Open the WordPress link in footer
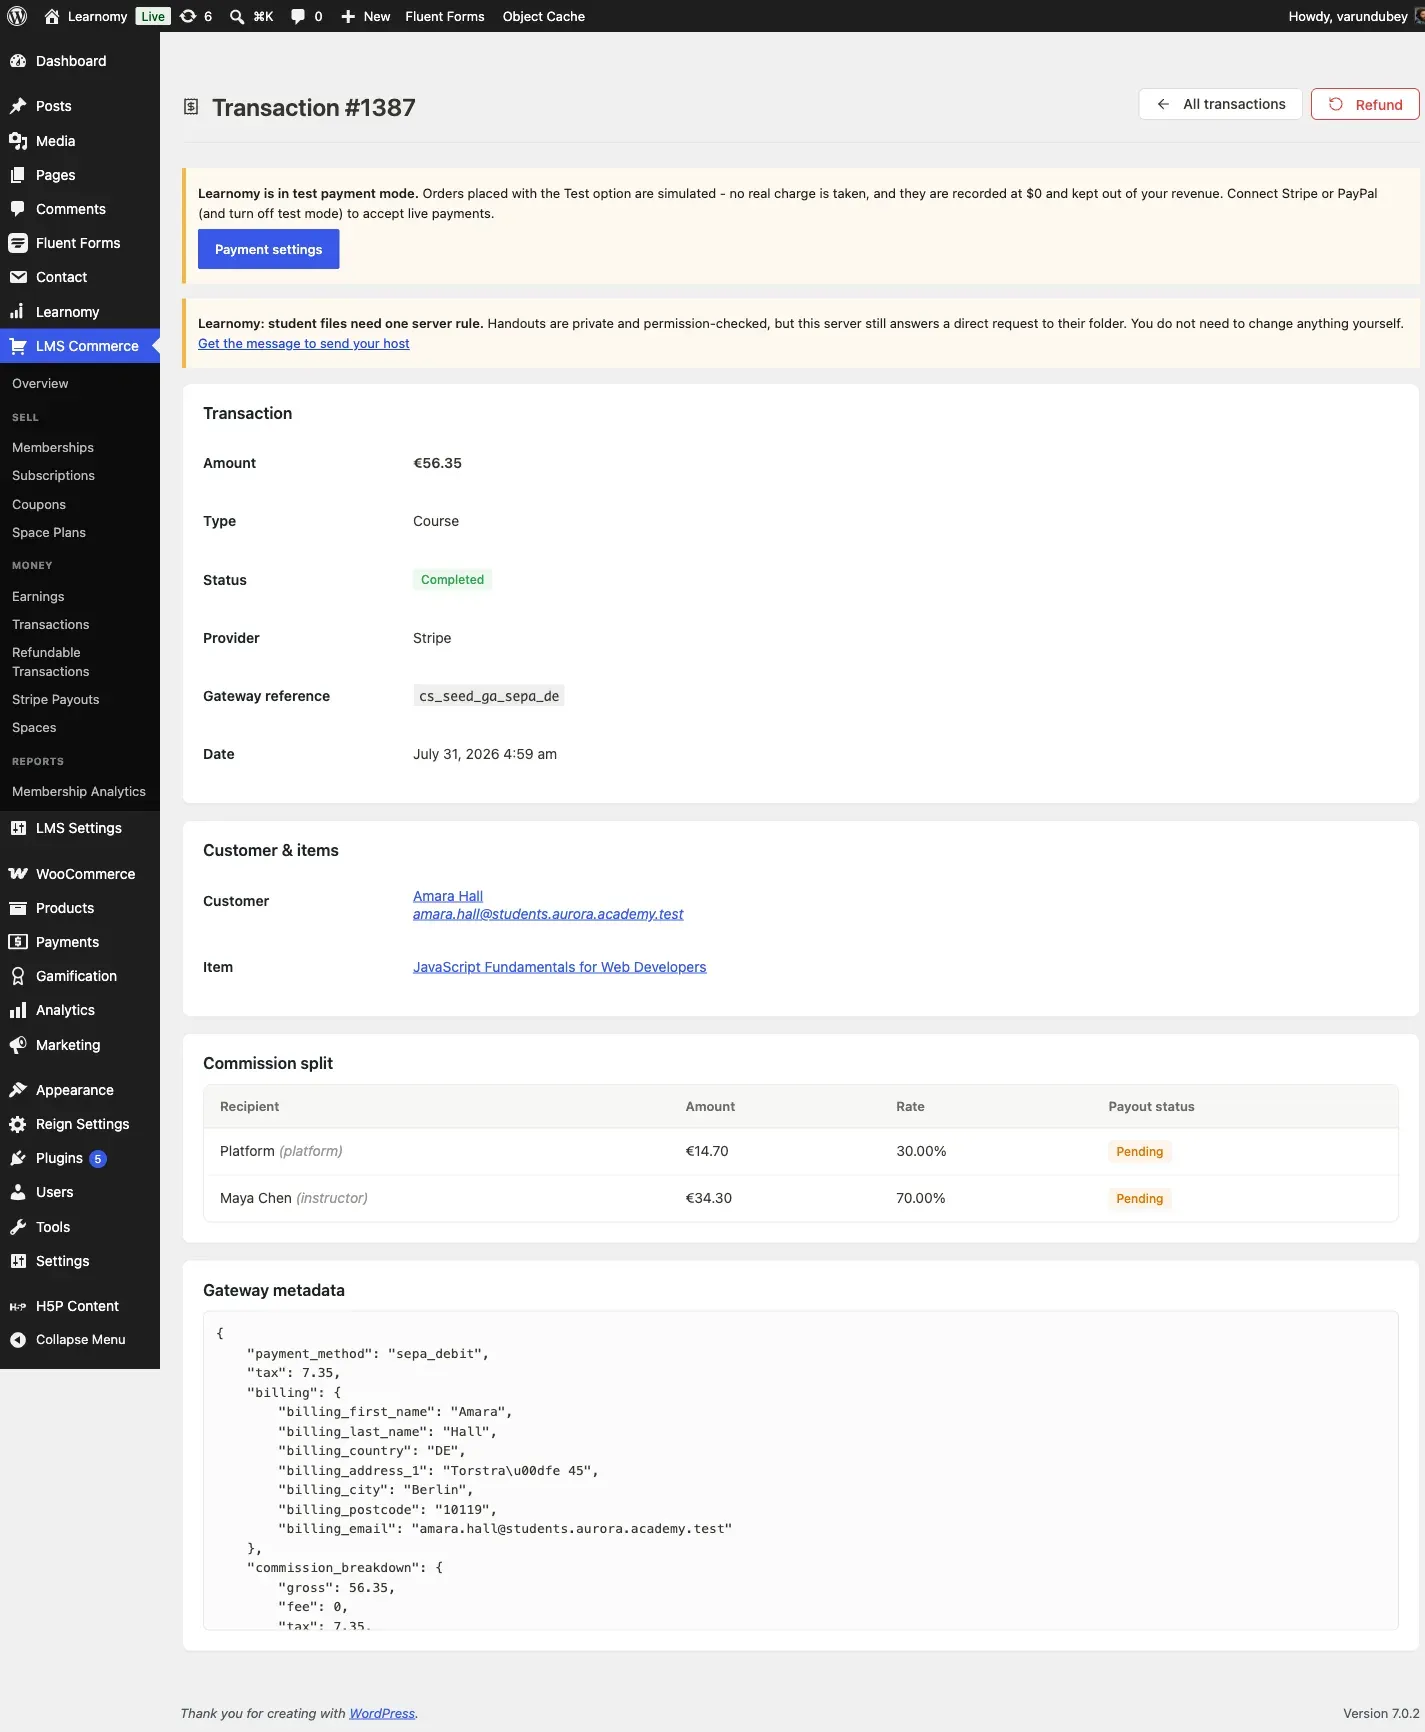Screen dimensions: 1425x1732 coord(382,1713)
